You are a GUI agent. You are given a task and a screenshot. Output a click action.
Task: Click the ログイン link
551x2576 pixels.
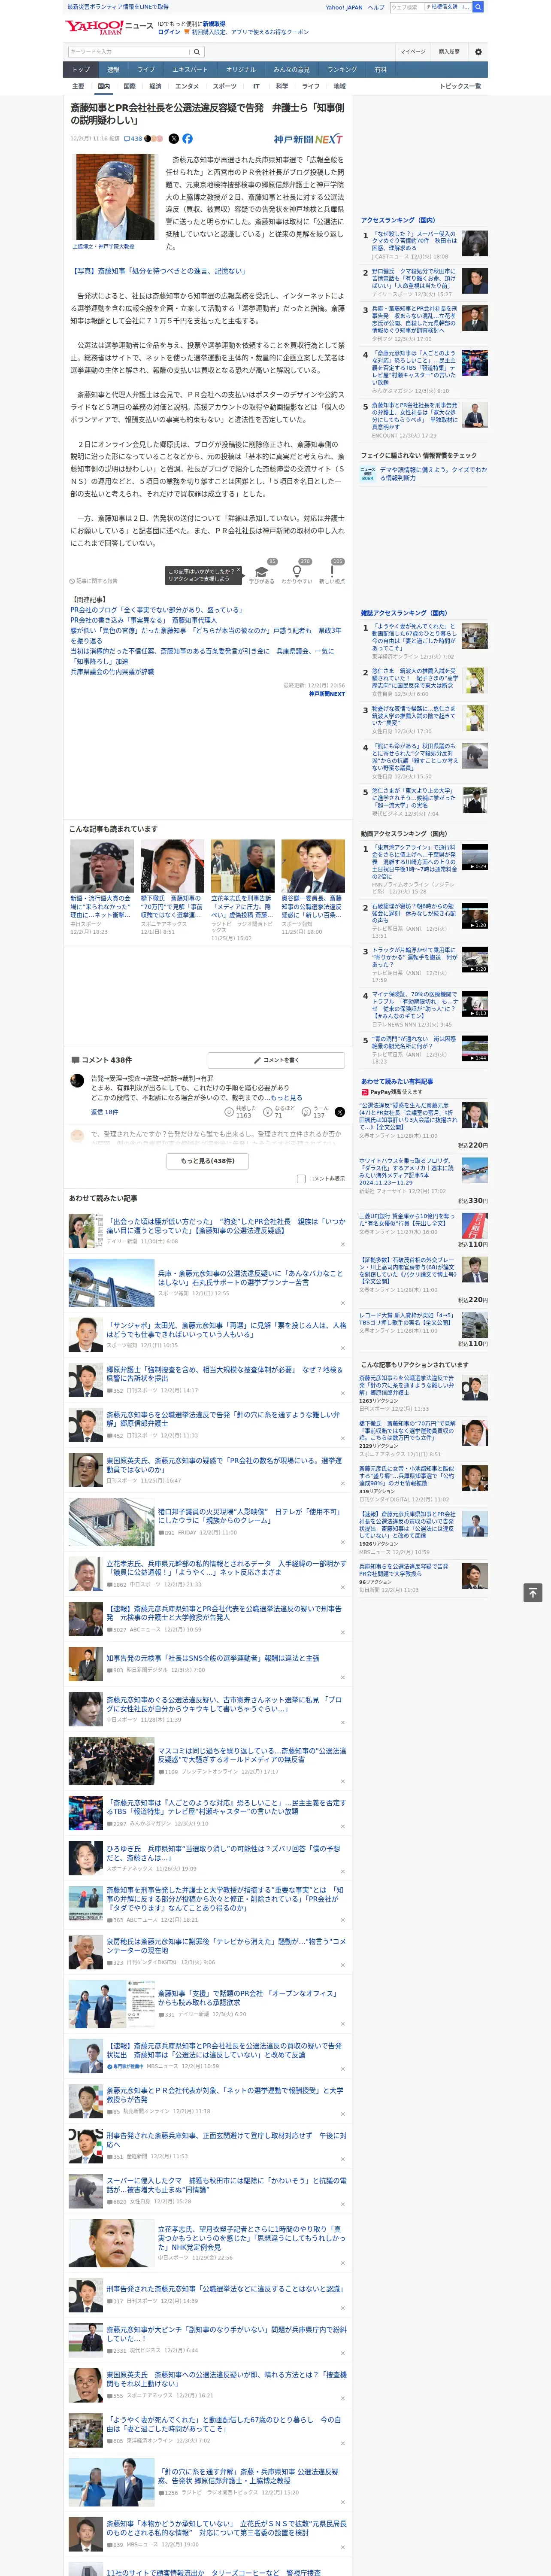point(169,32)
